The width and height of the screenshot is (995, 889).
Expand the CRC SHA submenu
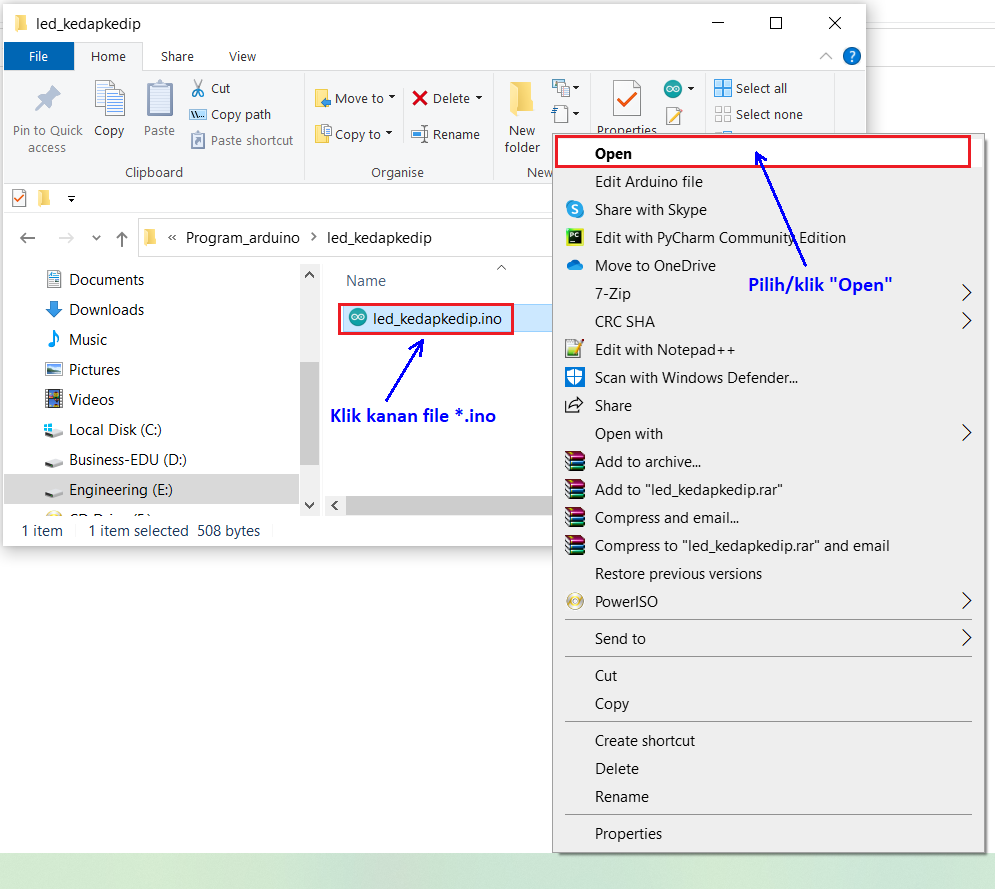pyautogui.click(x=768, y=322)
